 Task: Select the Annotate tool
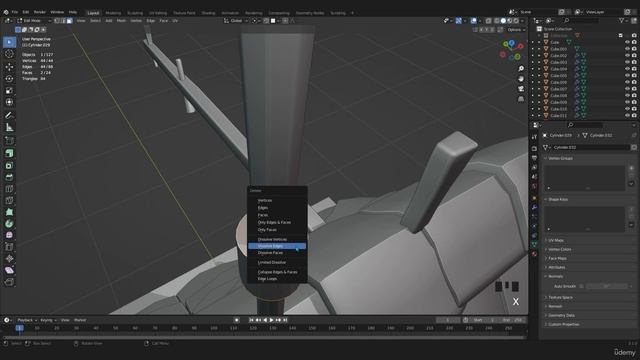[9, 116]
